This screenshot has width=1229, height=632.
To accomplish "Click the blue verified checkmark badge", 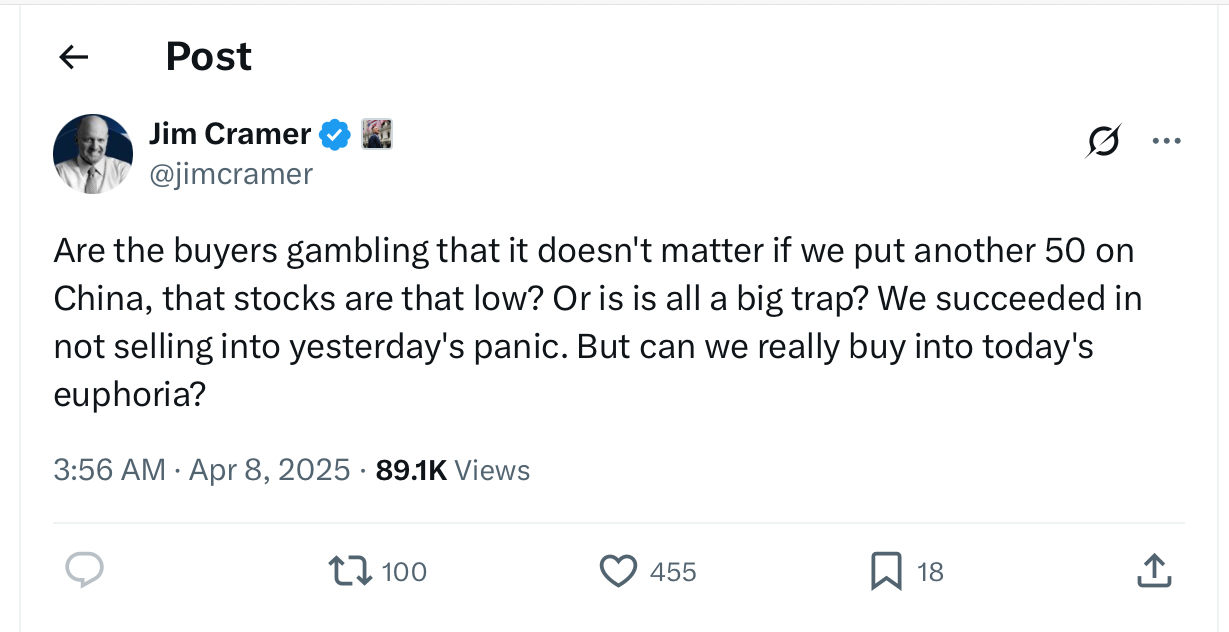I will click(x=335, y=134).
